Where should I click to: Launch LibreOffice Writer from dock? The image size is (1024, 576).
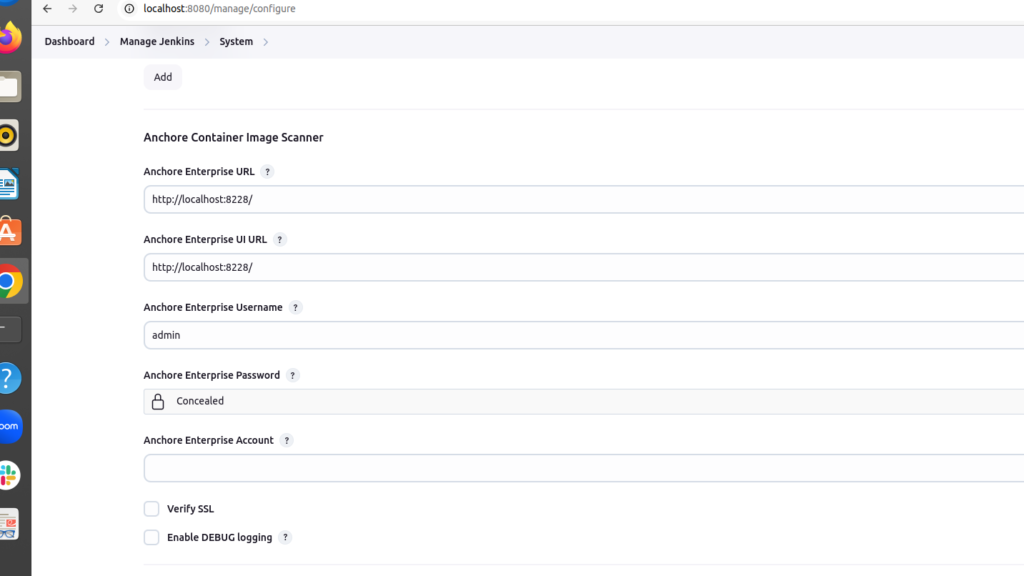tap(9, 184)
